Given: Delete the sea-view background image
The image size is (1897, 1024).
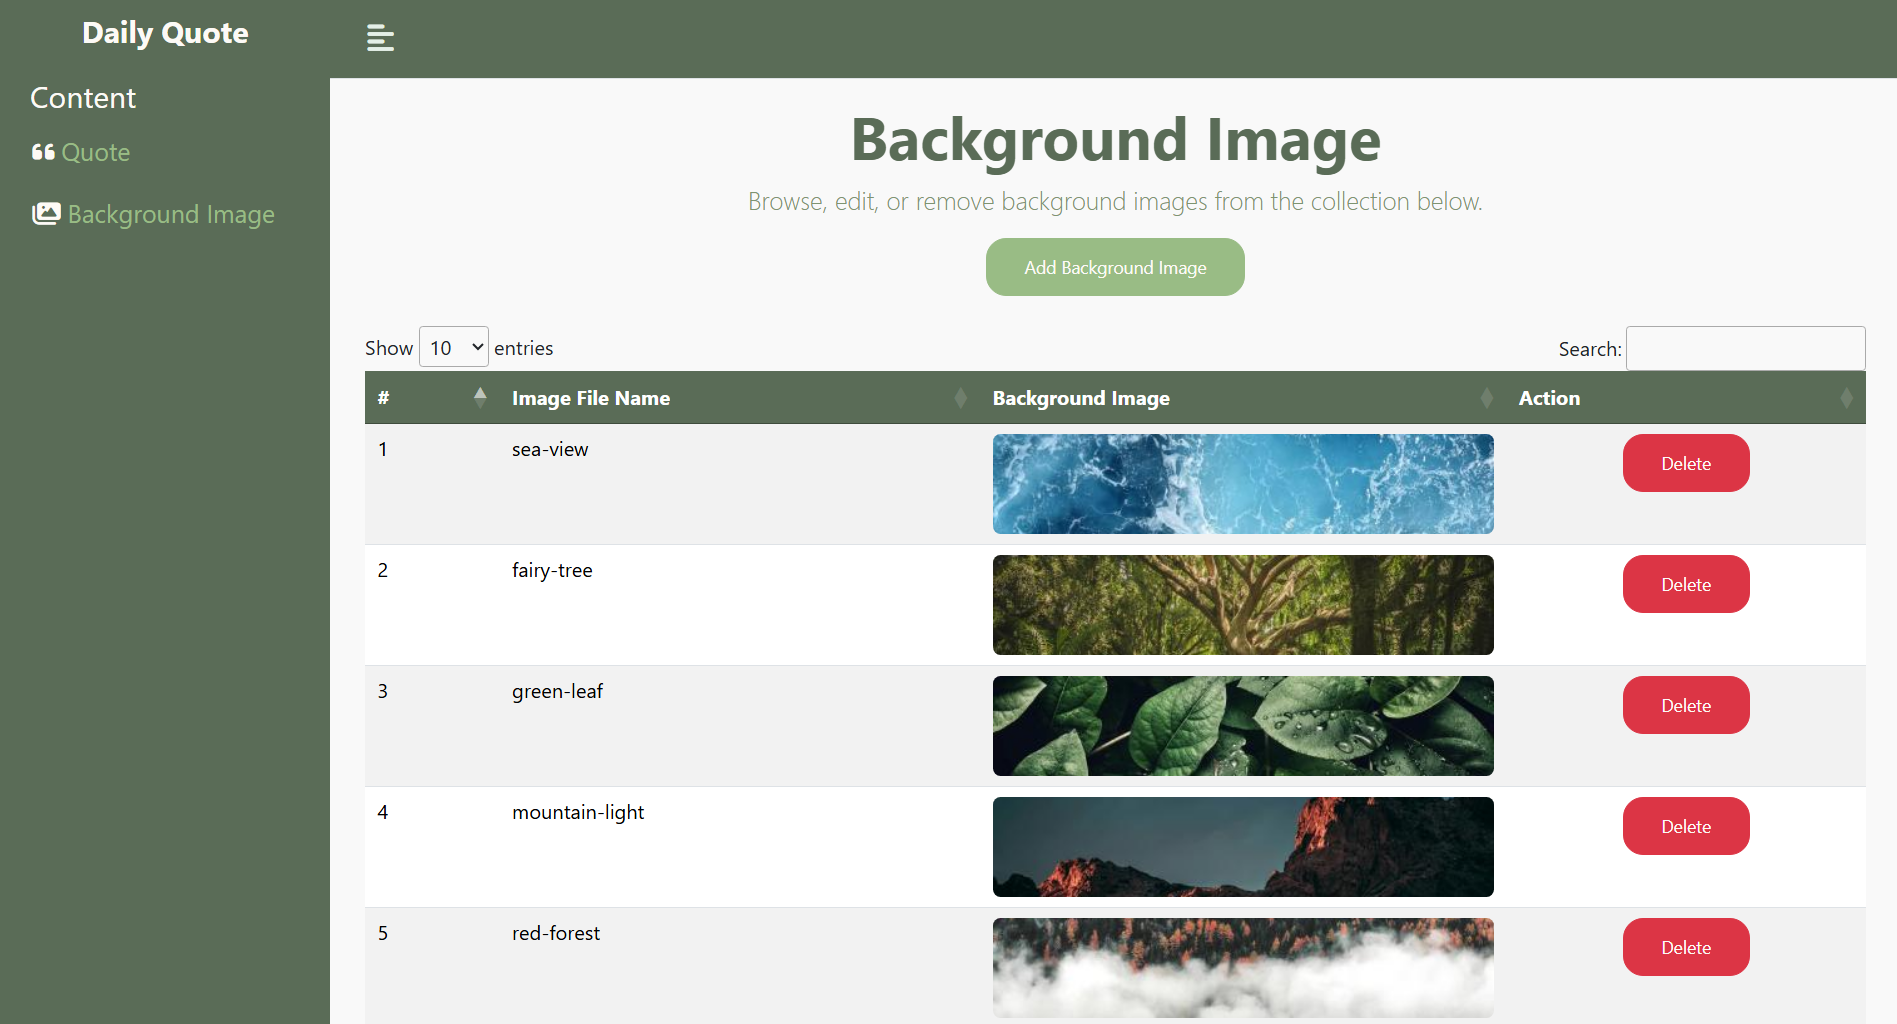Looking at the screenshot, I should (x=1685, y=462).
